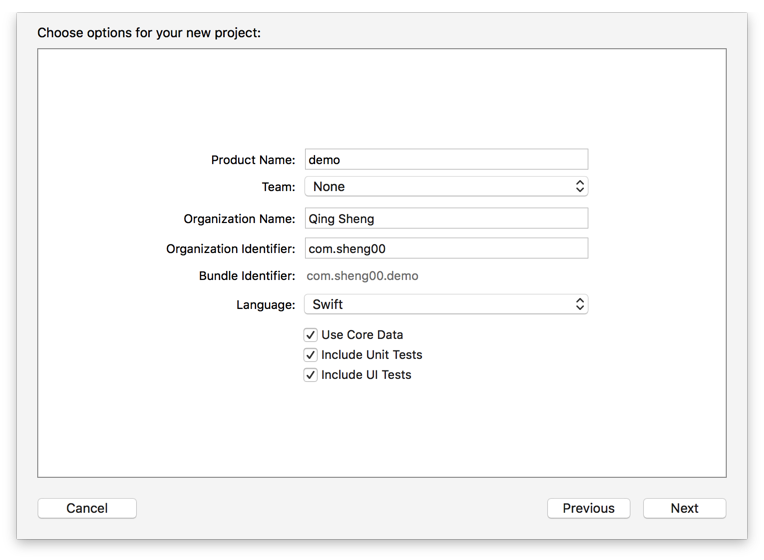
Task: Click the "Product Name:" label
Action: [253, 160]
